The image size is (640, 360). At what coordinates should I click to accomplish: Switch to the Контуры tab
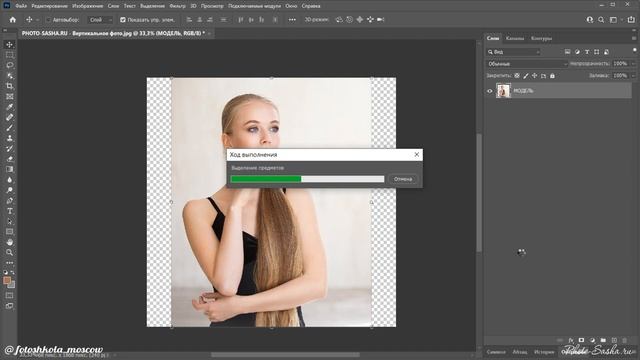pyautogui.click(x=542, y=38)
